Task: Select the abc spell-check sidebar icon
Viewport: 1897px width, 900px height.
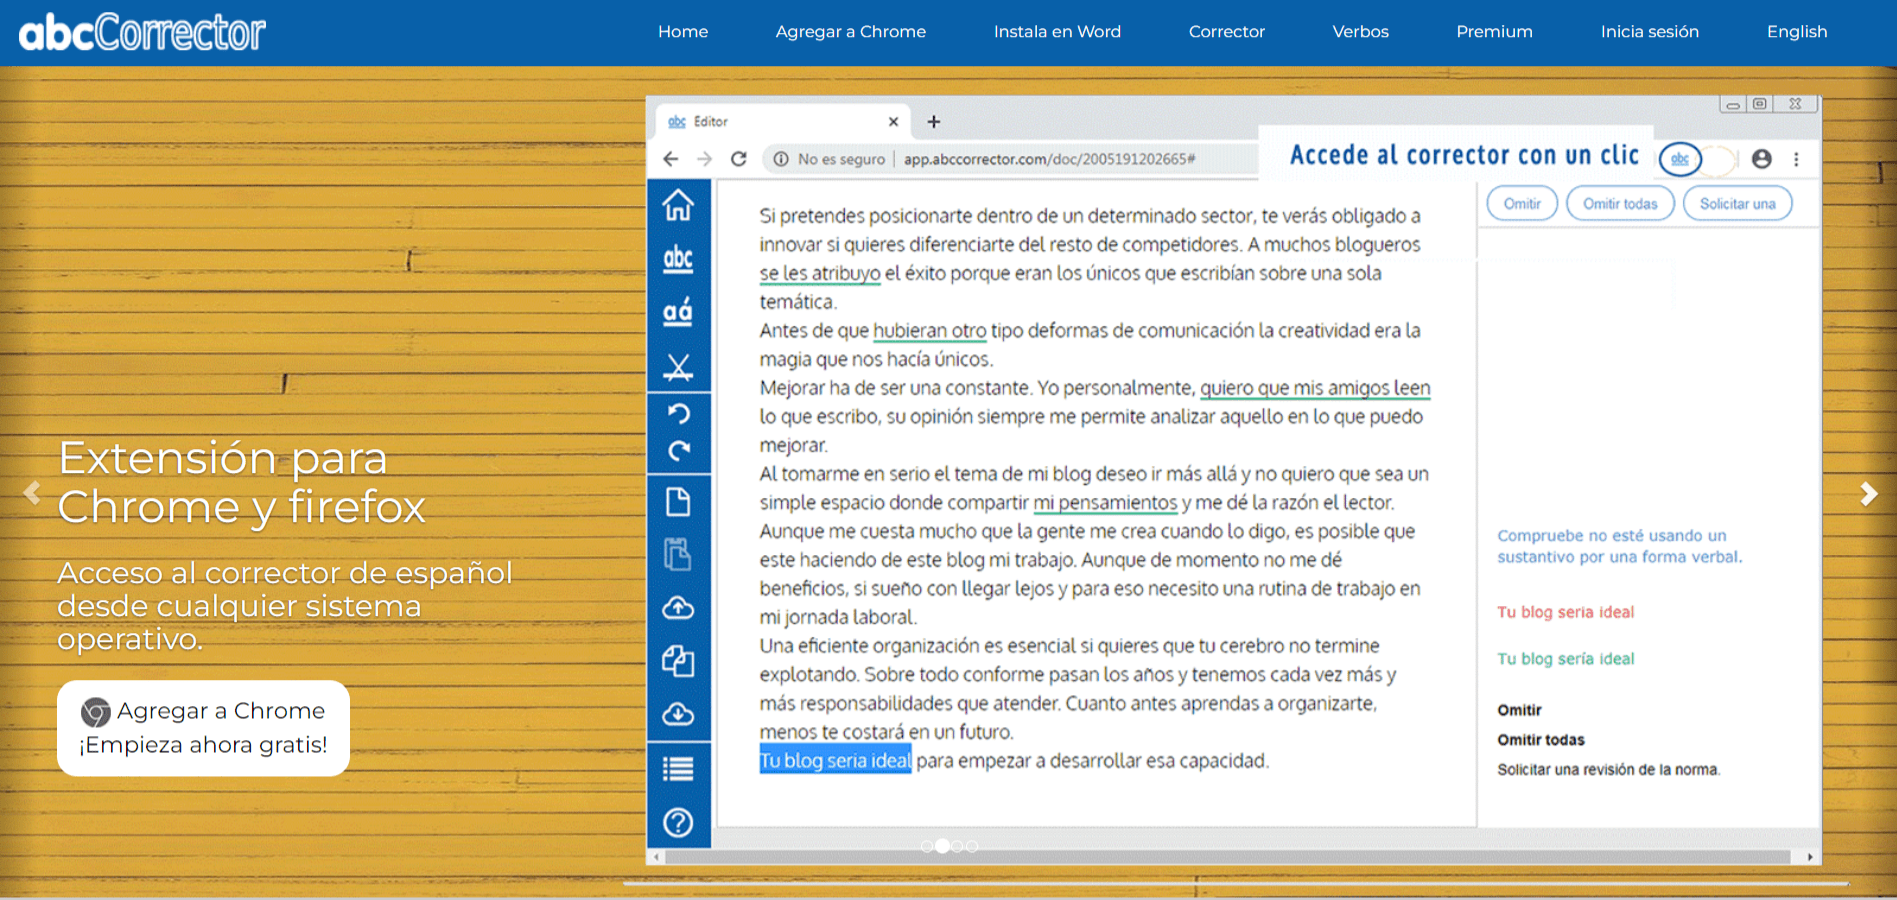Action: point(678,259)
